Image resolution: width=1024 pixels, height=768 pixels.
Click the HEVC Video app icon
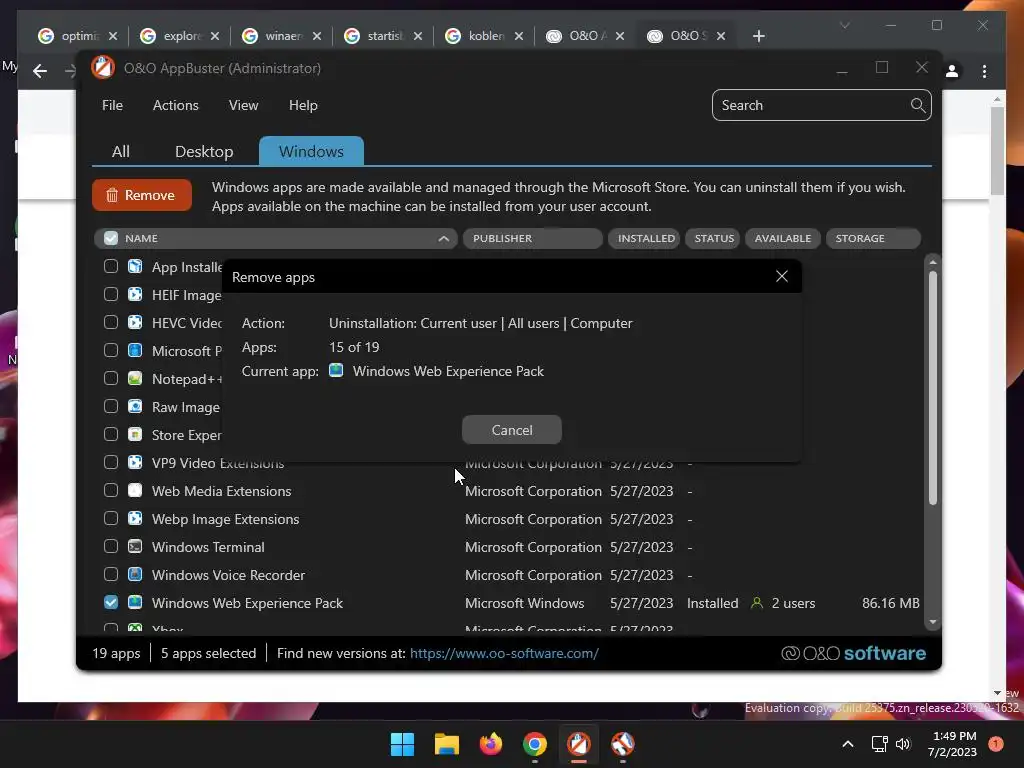pos(135,323)
